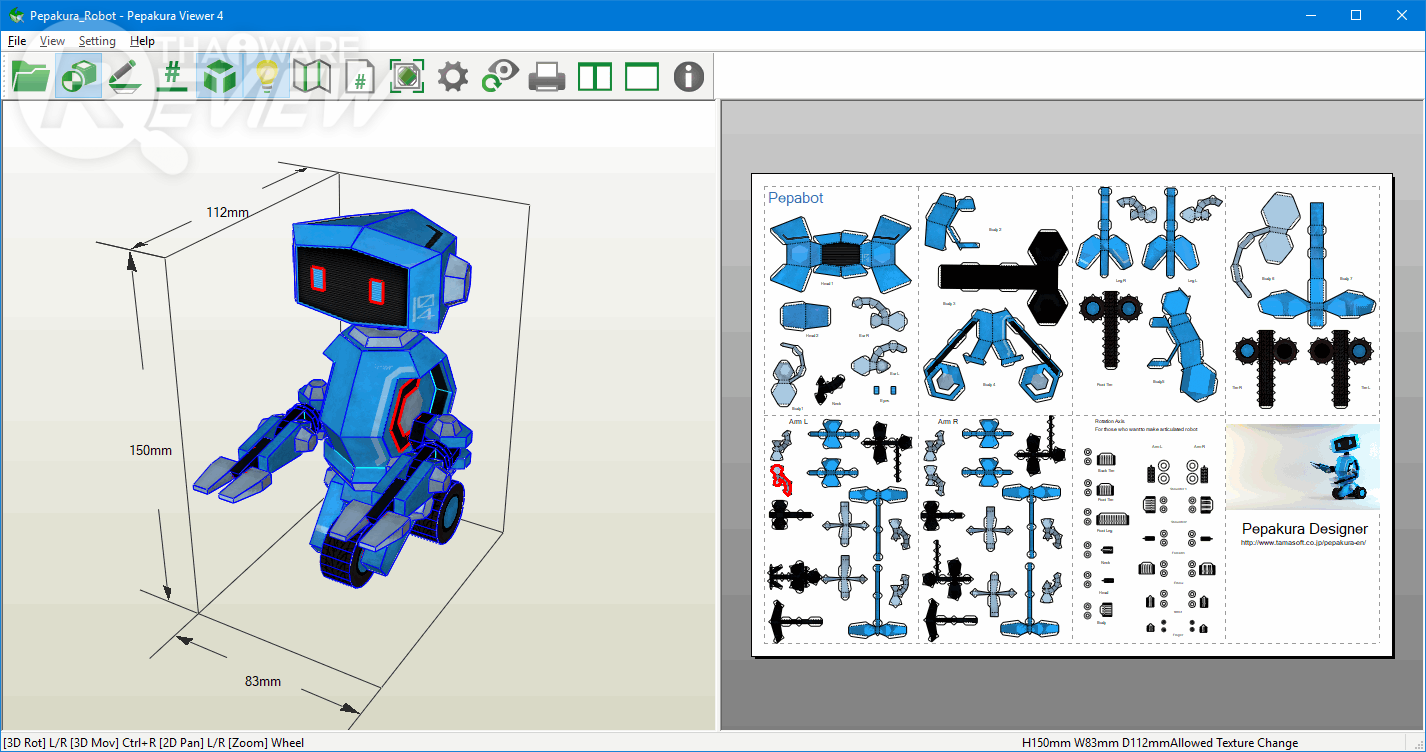1426x752 pixels.
Task: Click the tamasoft.co.jp link on pattern sheet
Action: (x=1302, y=543)
